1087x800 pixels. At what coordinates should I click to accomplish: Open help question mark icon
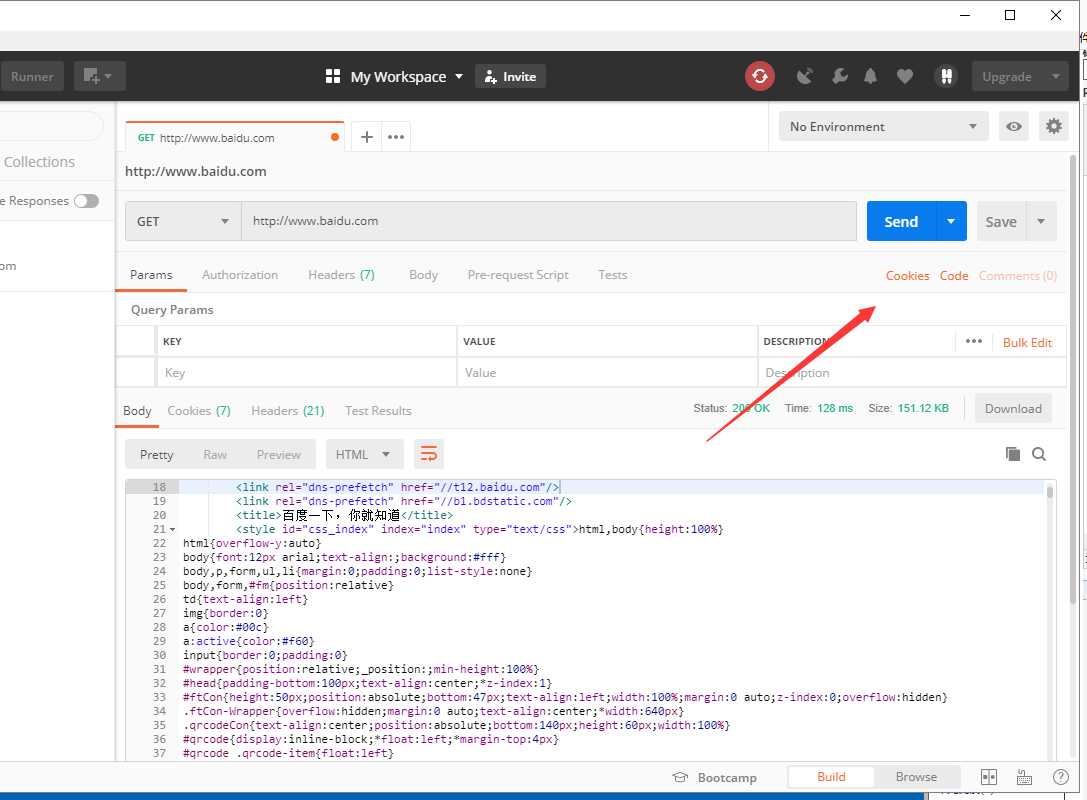pyautogui.click(x=1061, y=777)
